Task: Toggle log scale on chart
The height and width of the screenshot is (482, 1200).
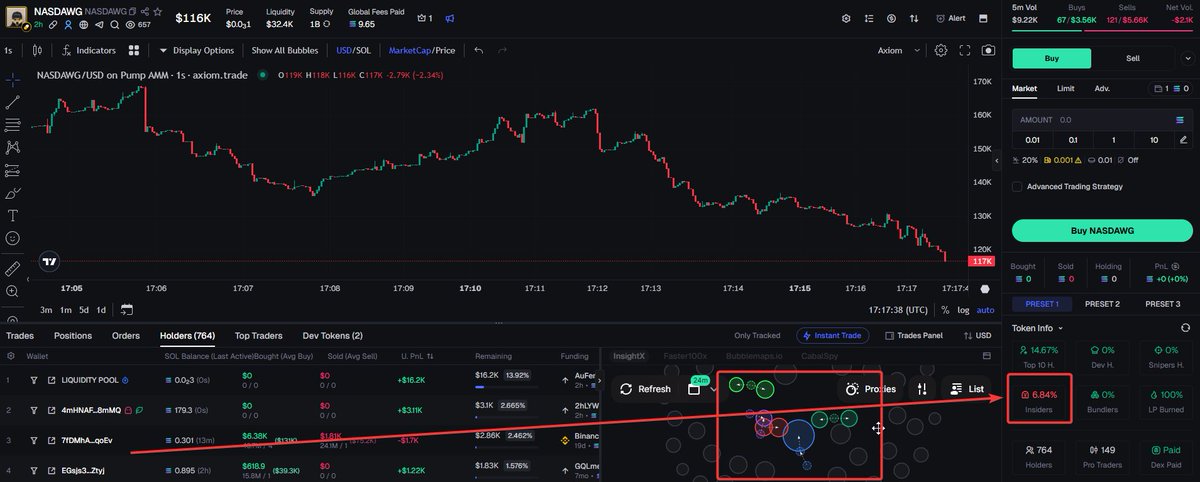Action: point(965,310)
